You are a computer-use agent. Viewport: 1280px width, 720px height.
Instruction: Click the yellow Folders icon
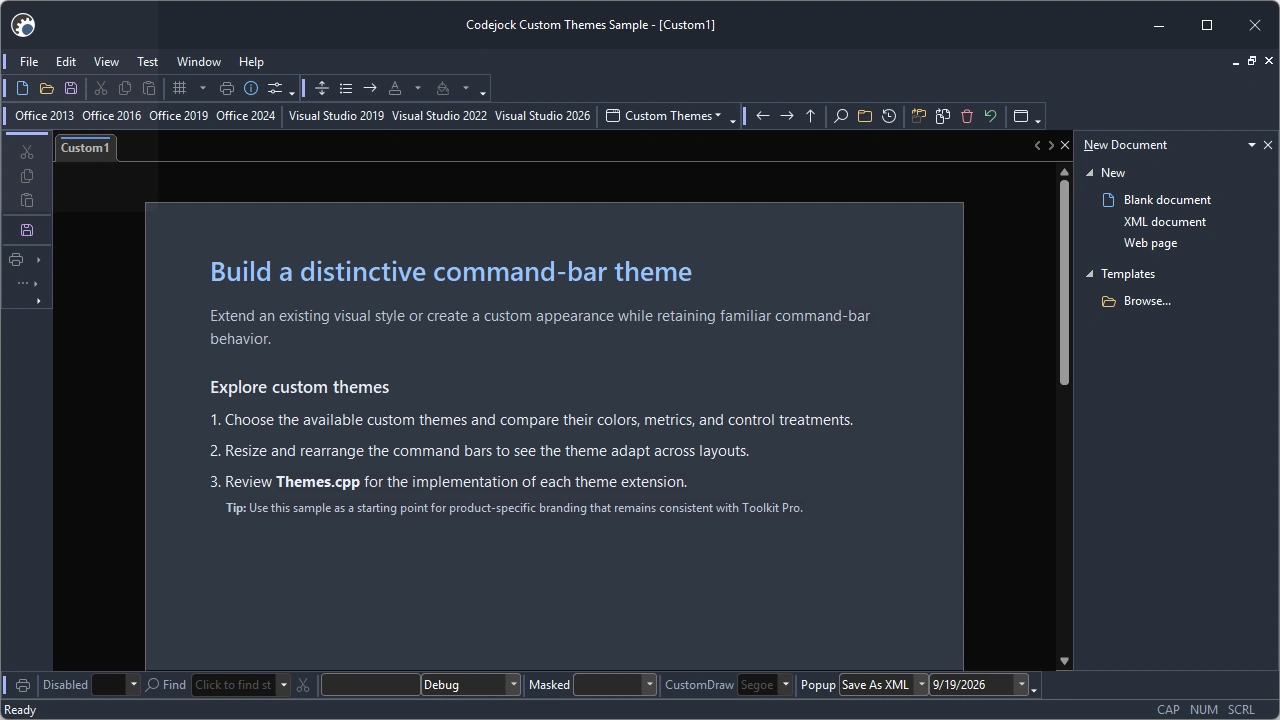point(865,116)
